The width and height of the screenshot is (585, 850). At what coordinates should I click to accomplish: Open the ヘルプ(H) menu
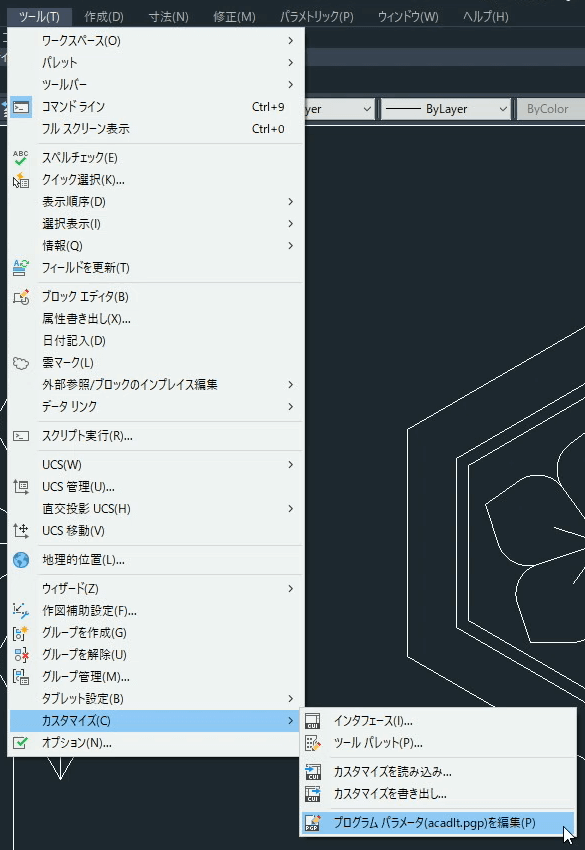486,16
